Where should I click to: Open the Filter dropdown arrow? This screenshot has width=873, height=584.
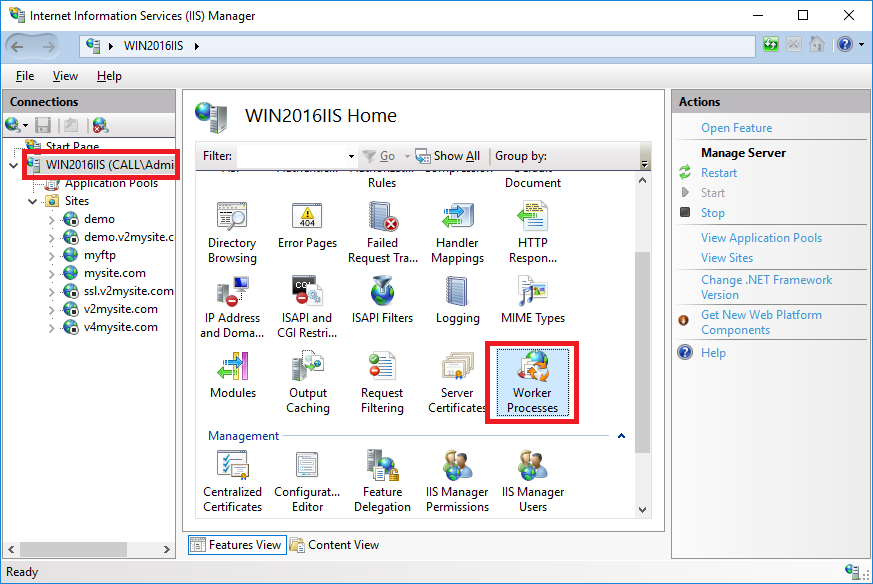[351, 156]
